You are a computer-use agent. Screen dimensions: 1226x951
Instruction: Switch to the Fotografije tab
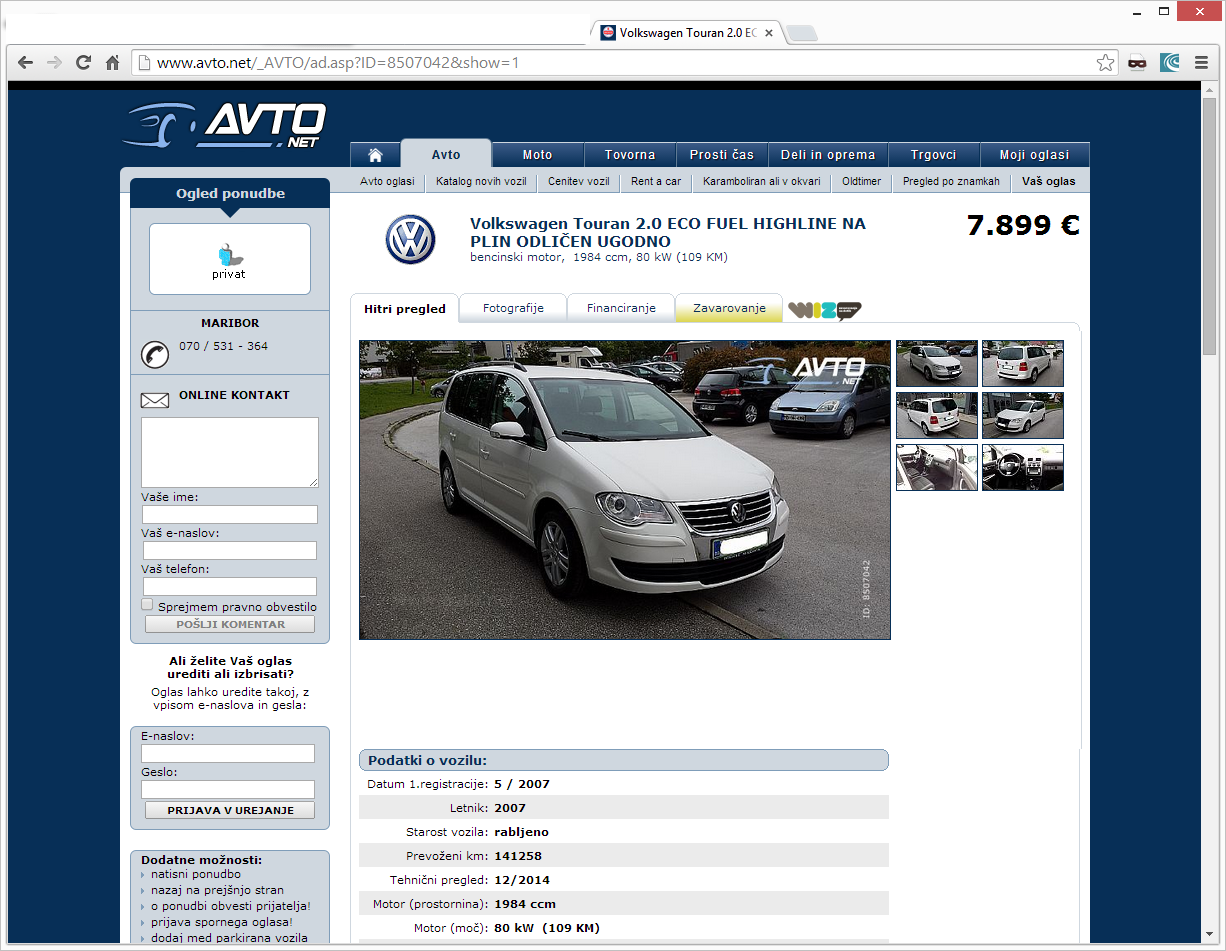click(513, 308)
